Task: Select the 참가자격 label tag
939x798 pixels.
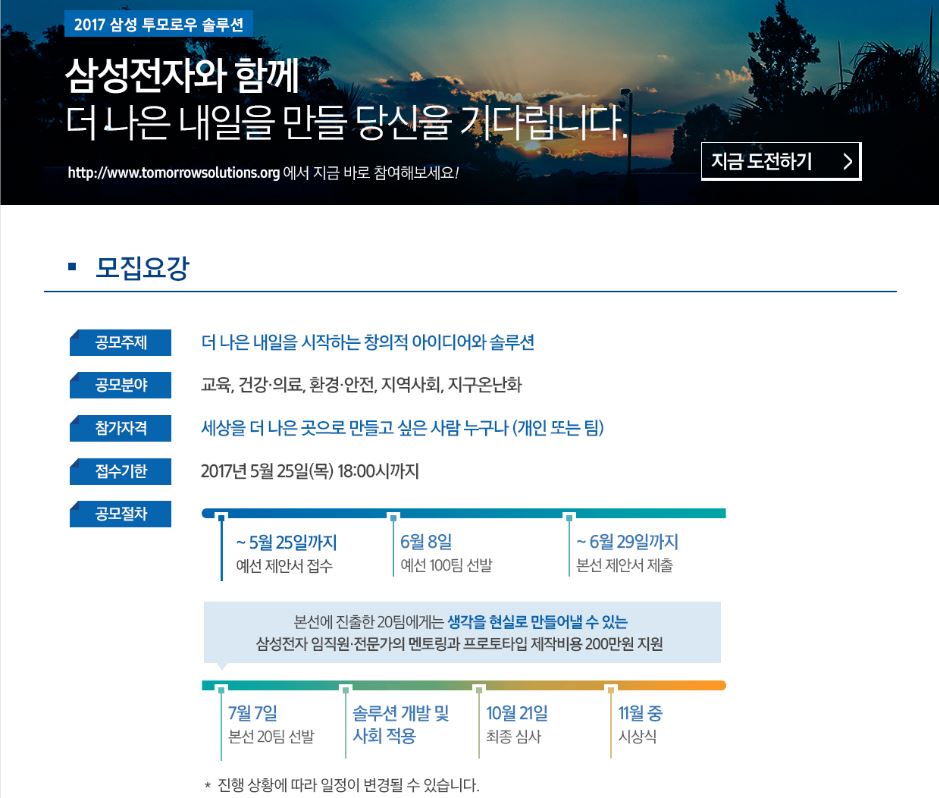Action: [x=120, y=428]
